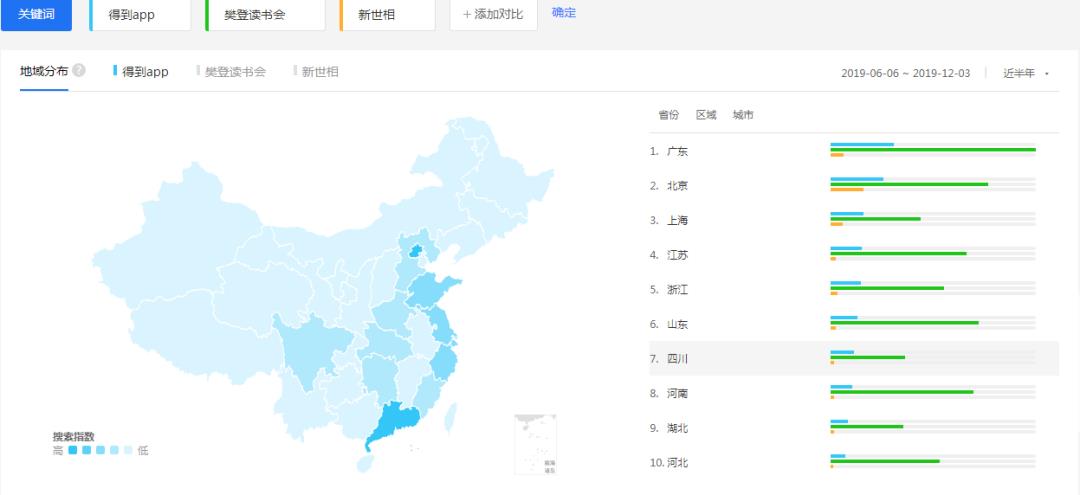Click the help question mark beside 地域分布
The height and width of the screenshot is (495, 1080).
click(78, 71)
